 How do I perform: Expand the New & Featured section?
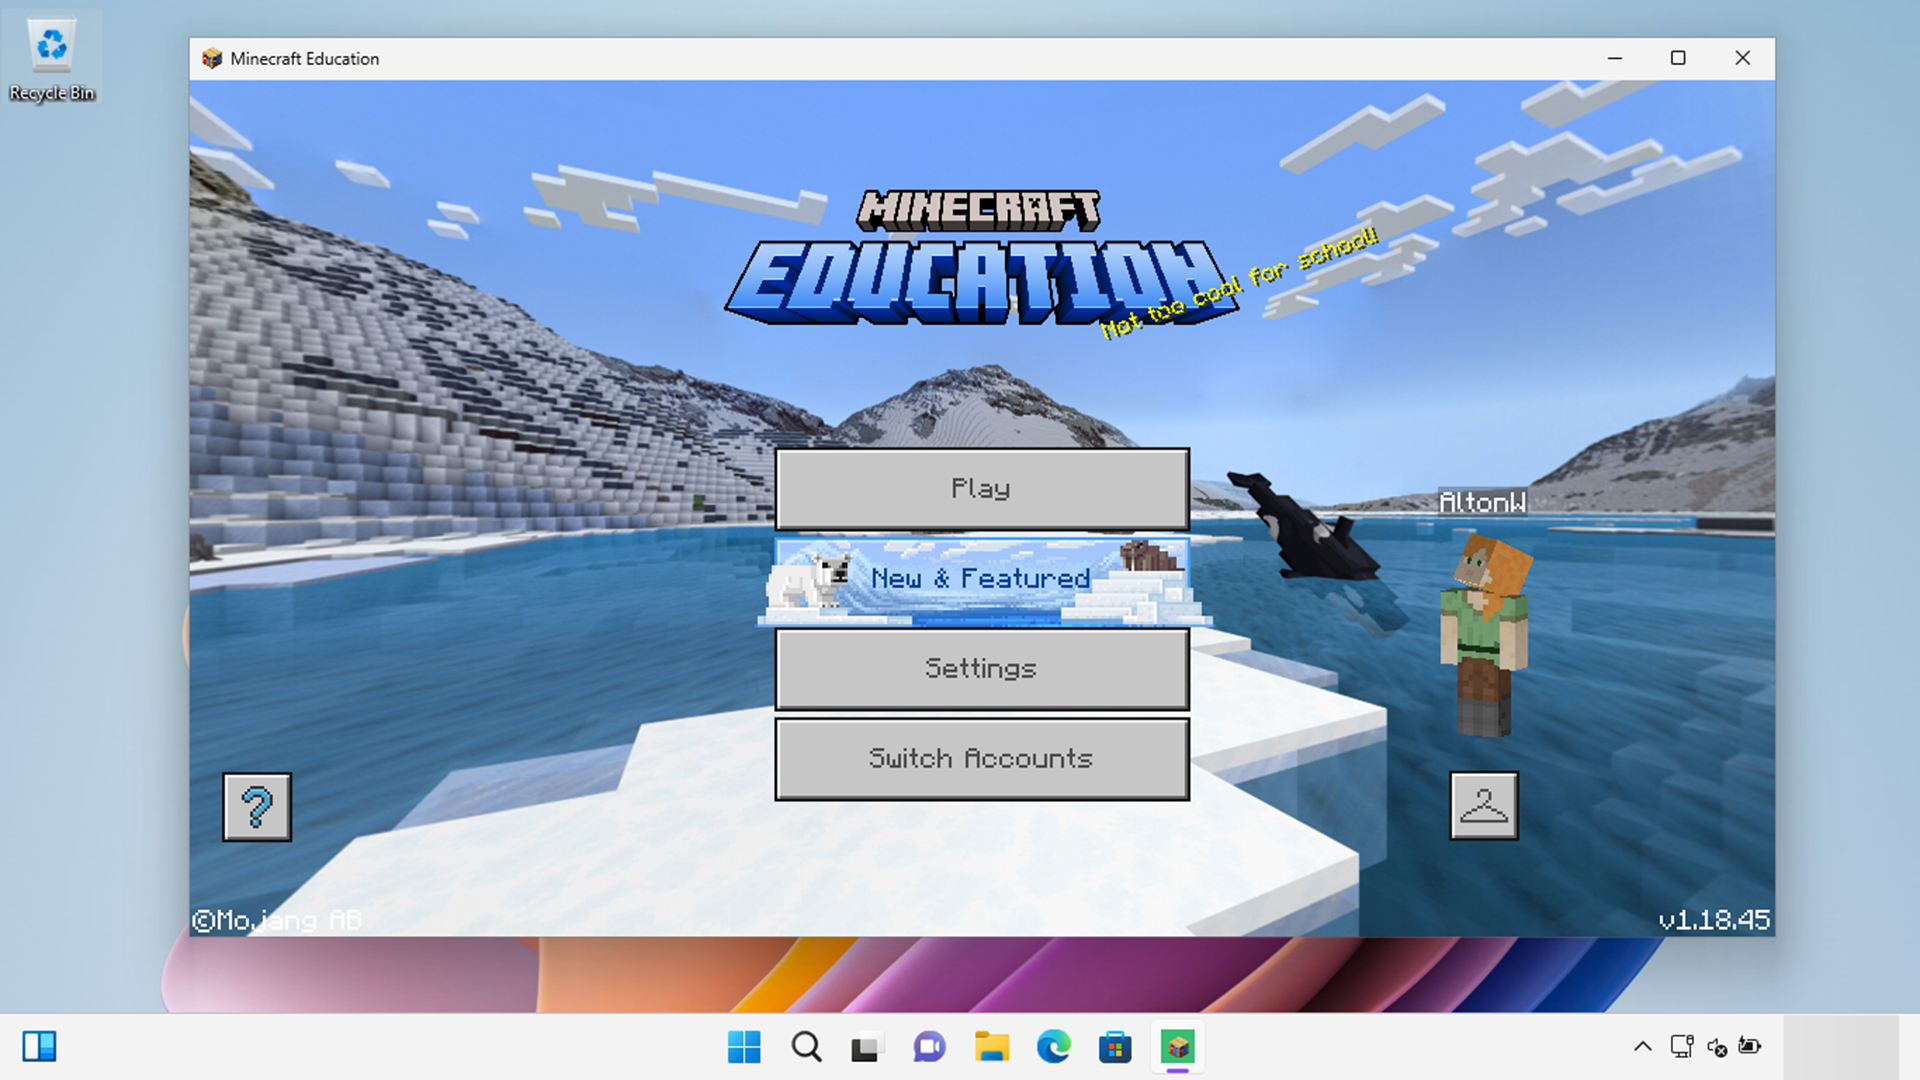click(980, 578)
